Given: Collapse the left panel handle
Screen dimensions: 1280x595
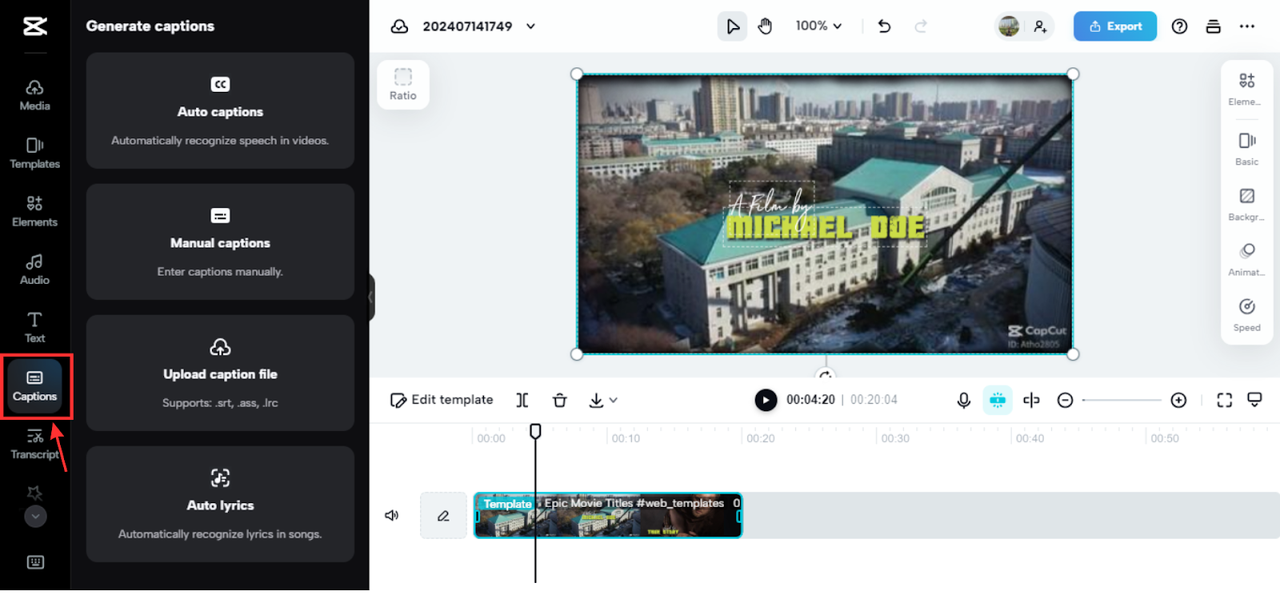Looking at the screenshot, I should 371,297.
